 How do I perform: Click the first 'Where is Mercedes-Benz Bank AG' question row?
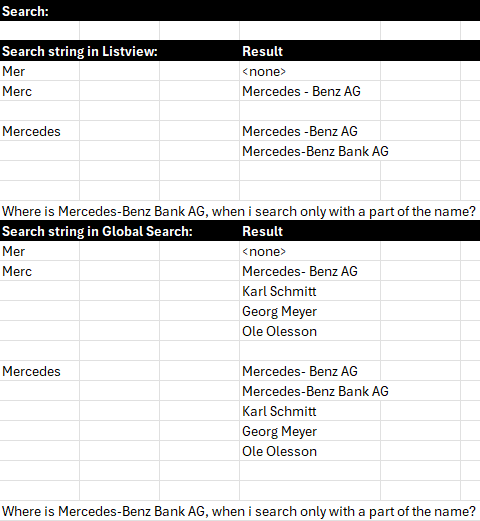[x=239, y=211]
